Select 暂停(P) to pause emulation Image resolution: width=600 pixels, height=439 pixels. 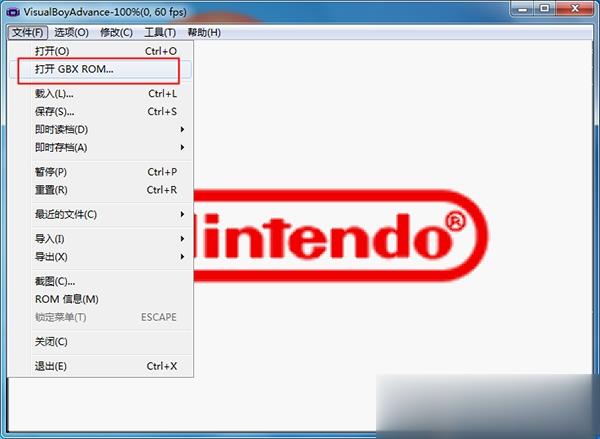(100, 172)
